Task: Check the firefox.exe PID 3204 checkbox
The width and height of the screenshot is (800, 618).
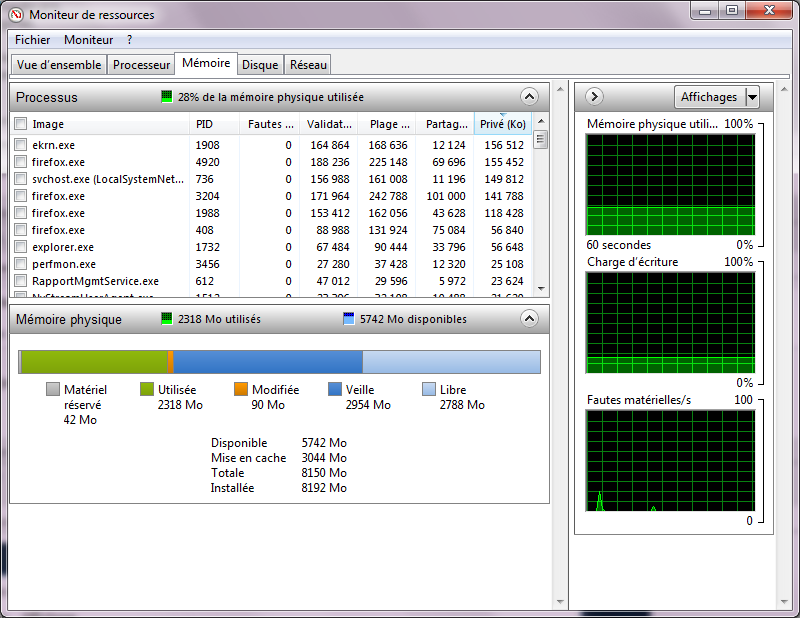Action: (20, 195)
